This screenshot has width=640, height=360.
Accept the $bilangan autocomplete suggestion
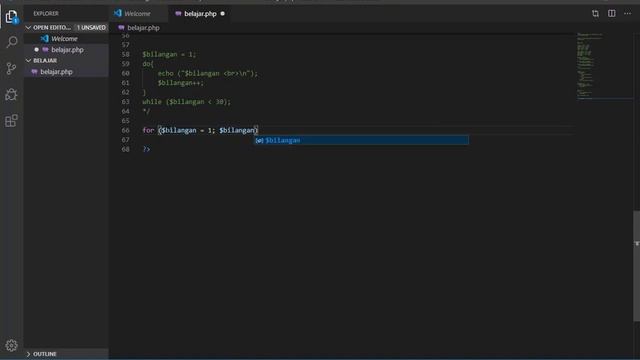click(361, 140)
